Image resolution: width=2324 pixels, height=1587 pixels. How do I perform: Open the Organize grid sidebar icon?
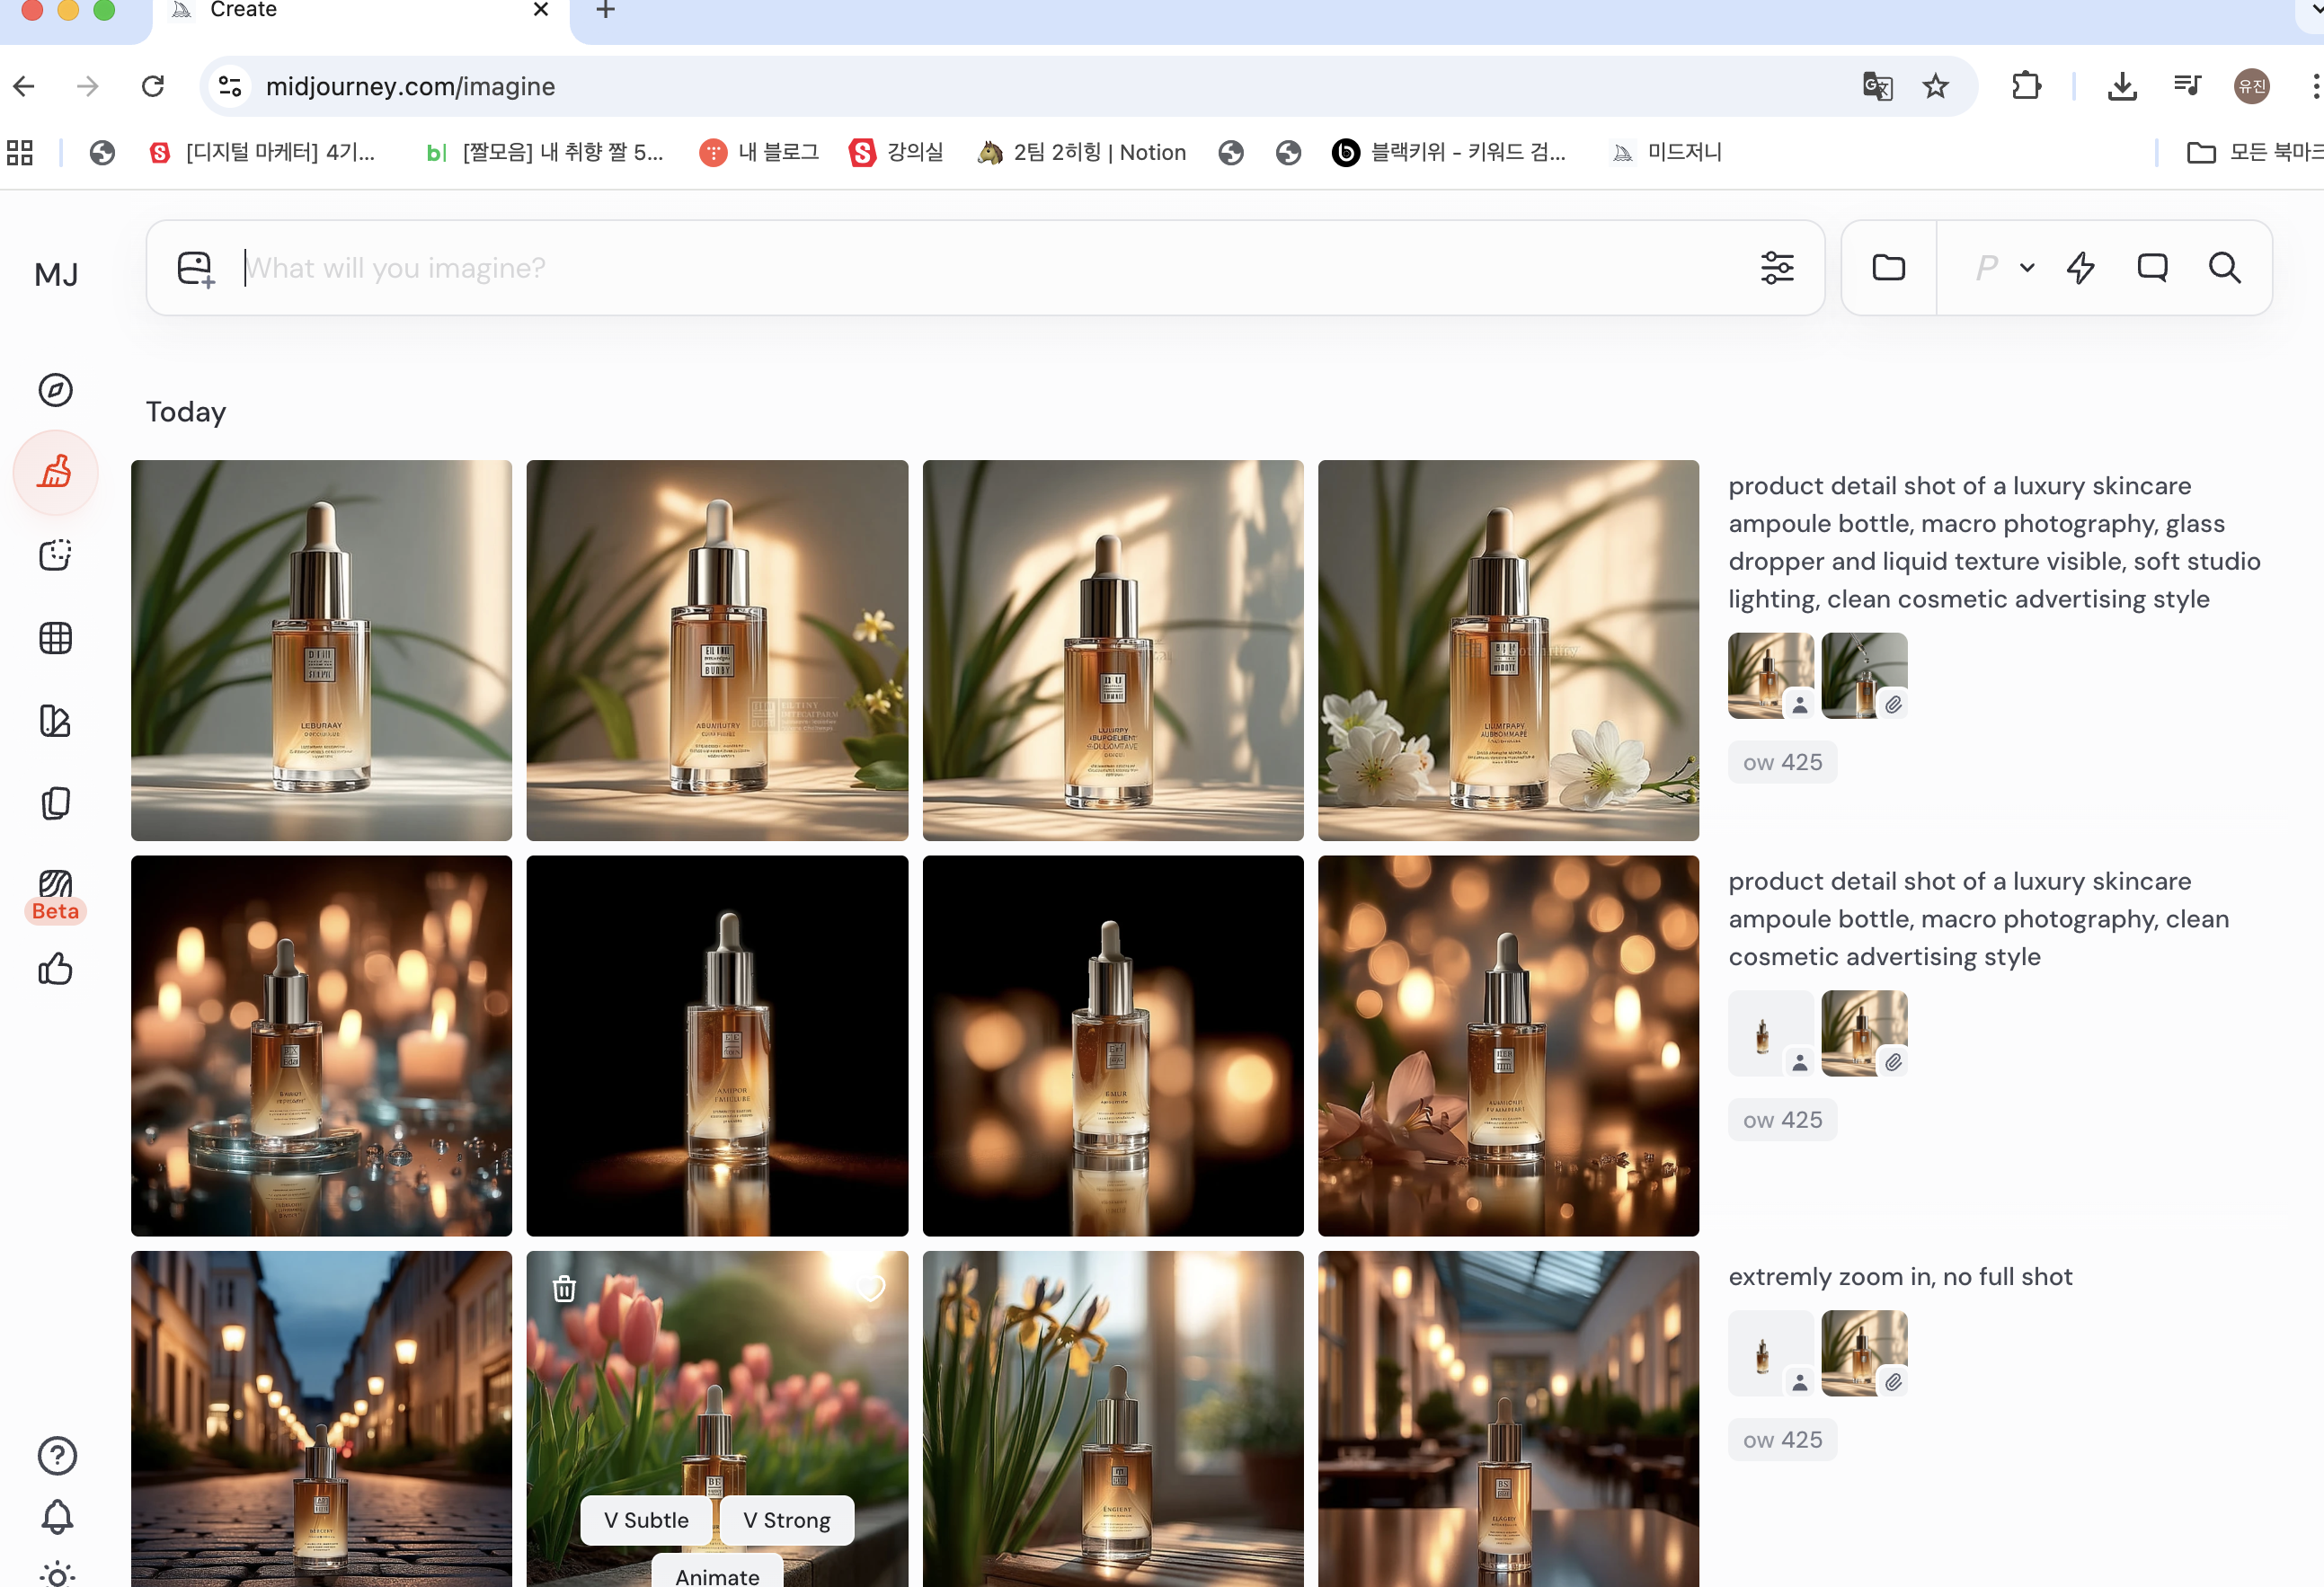point(55,638)
